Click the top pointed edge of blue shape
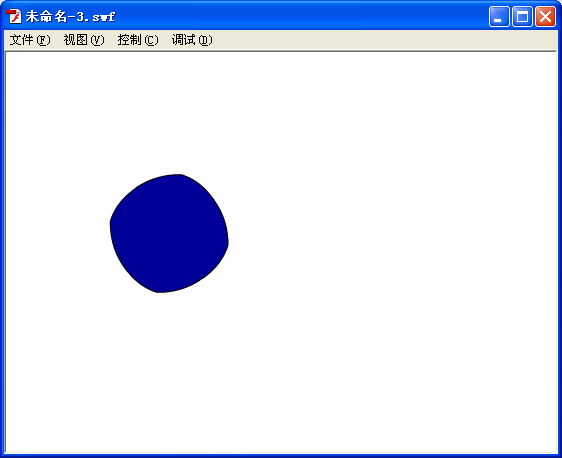Screen dimensions: 562x458 [x=181, y=175]
